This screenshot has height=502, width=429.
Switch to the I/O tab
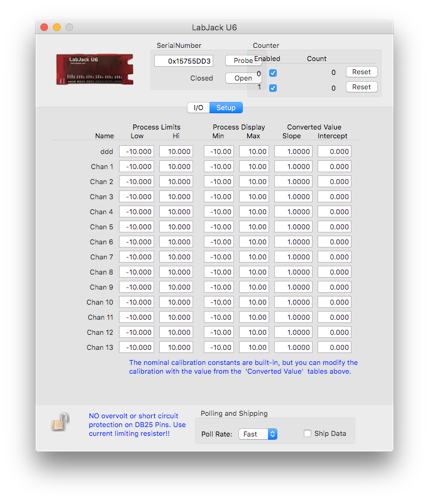(198, 108)
